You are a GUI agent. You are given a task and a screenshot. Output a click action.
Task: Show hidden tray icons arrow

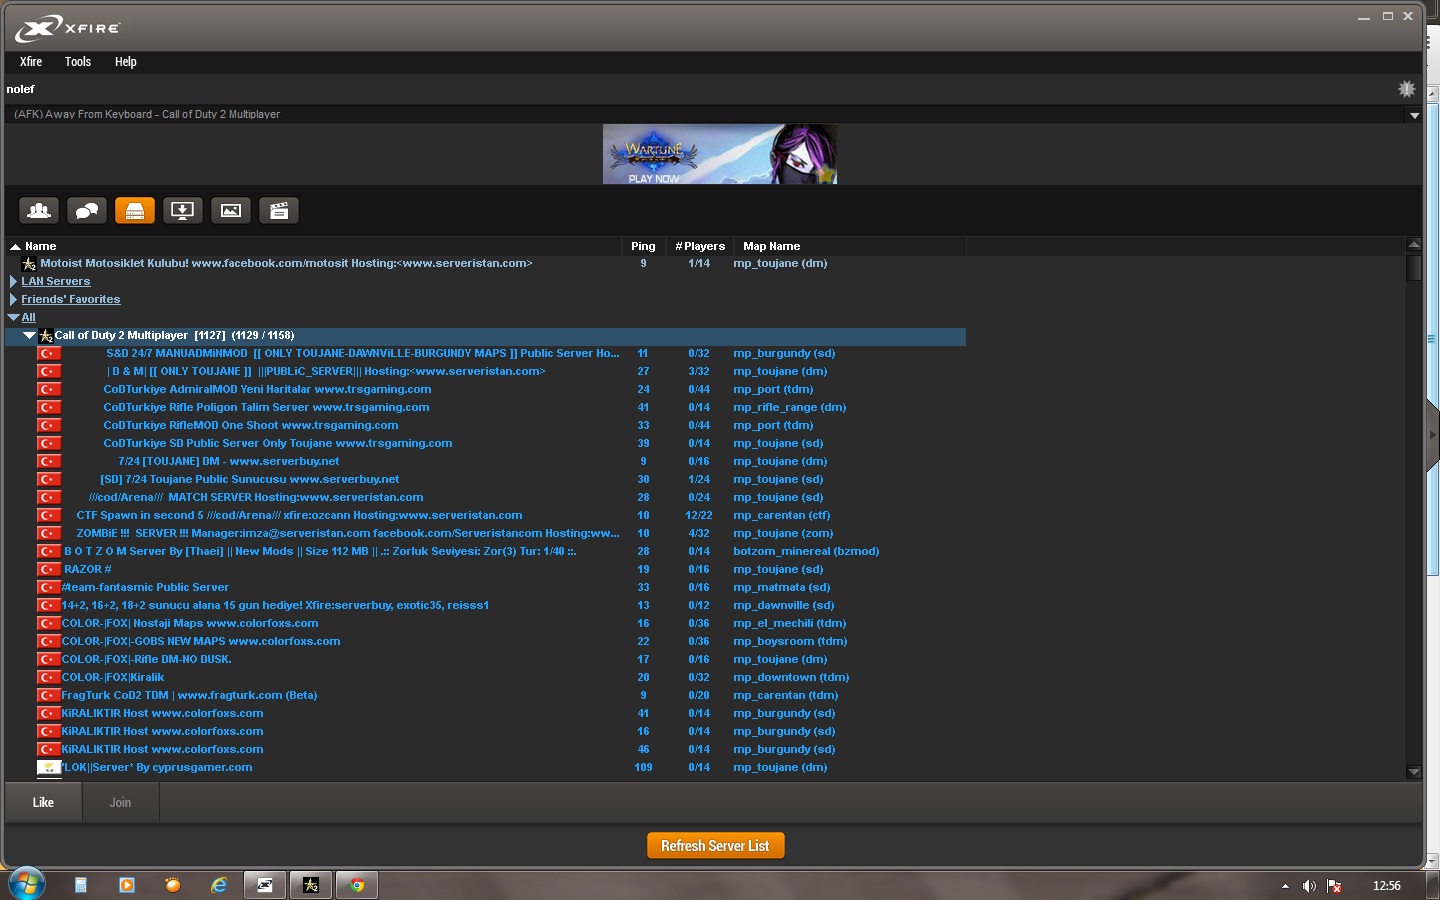(x=1285, y=886)
